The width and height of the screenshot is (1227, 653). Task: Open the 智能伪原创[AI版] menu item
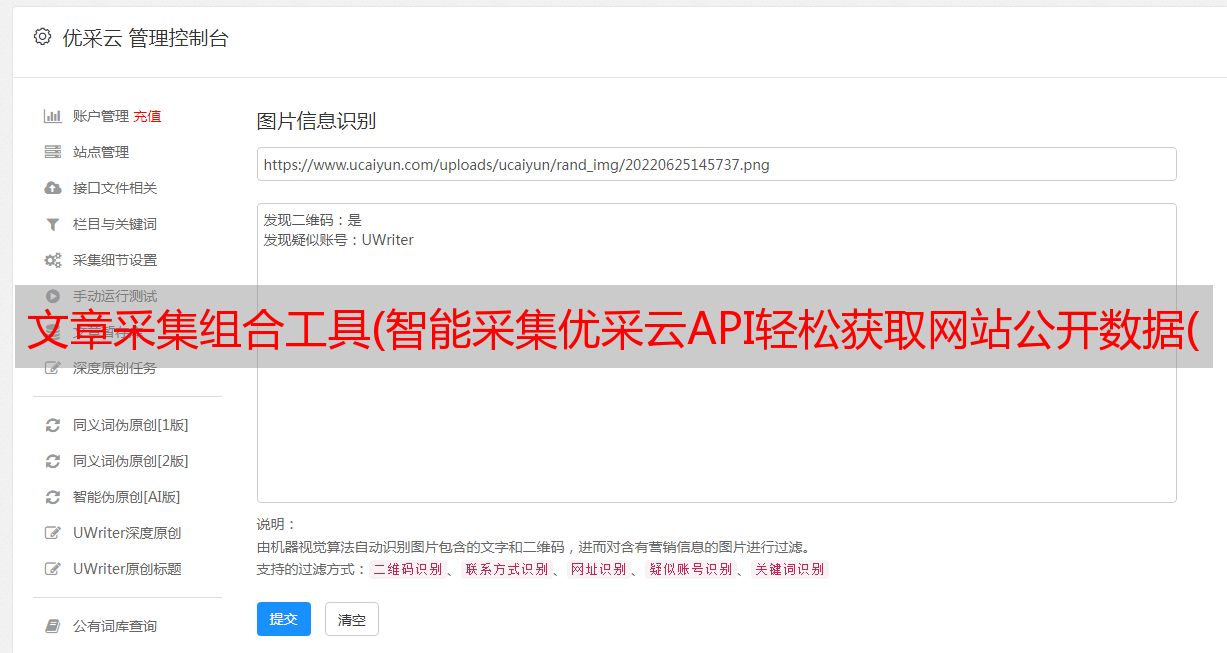(x=126, y=497)
